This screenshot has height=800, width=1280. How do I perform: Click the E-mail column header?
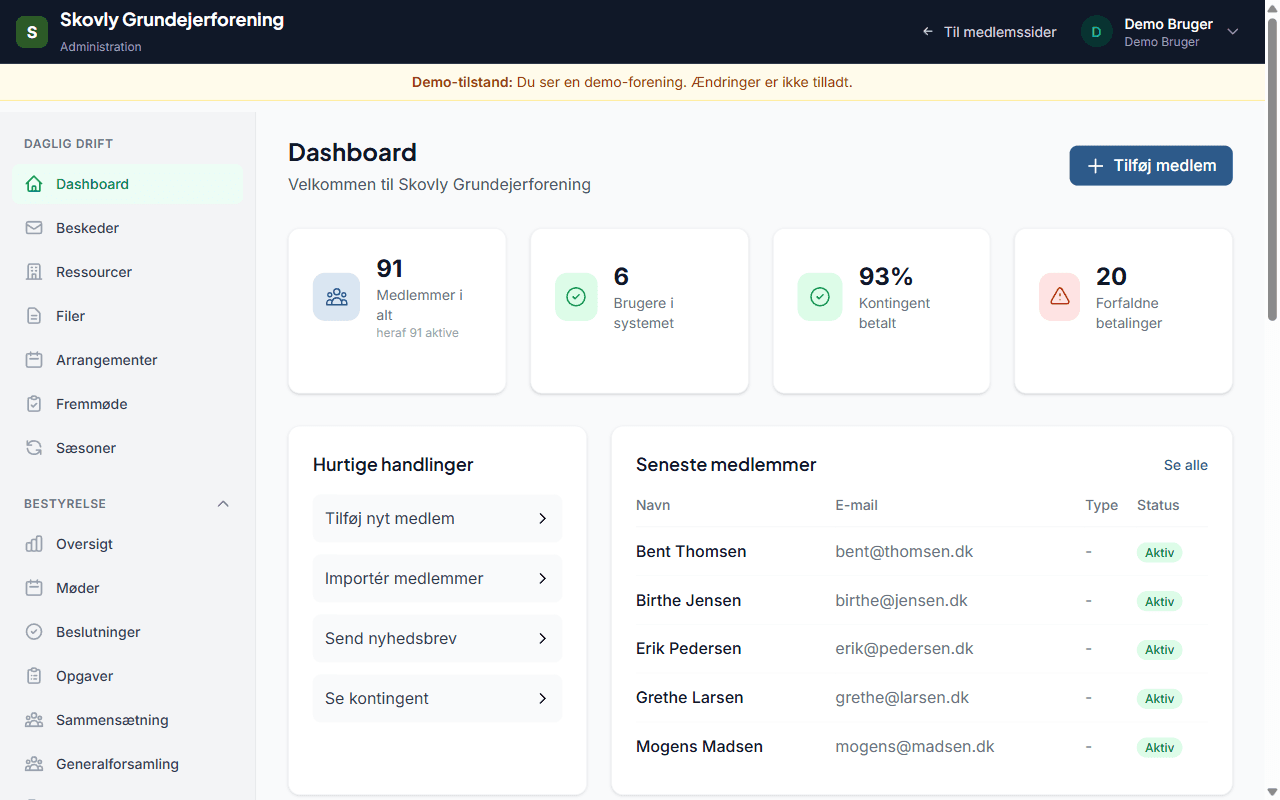coord(857,505)
